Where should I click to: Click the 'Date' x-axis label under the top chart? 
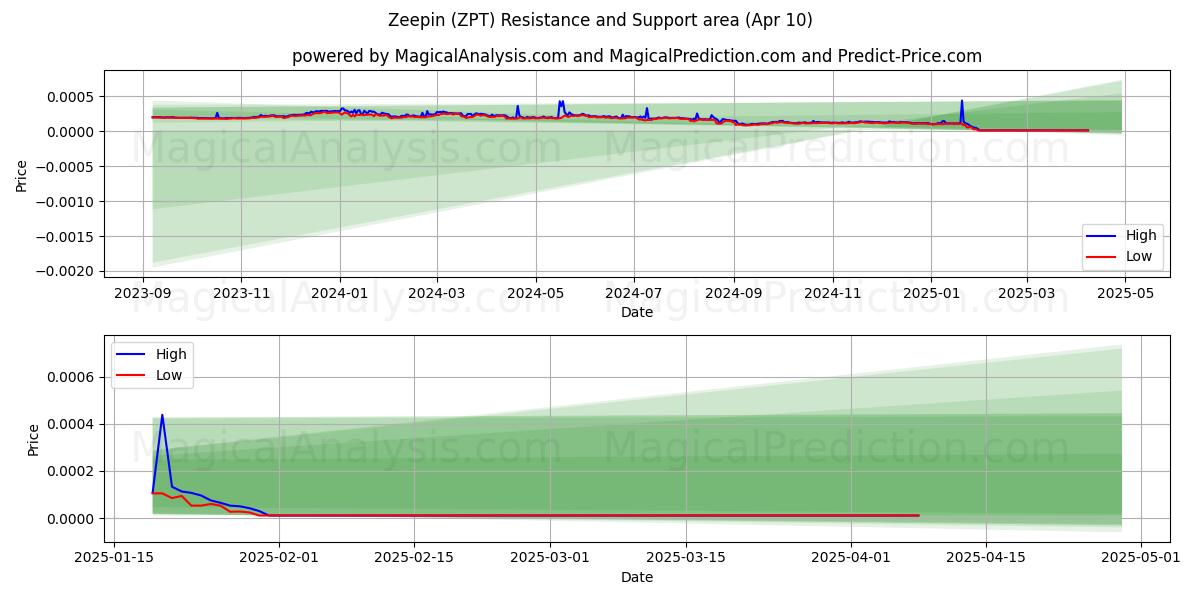[x=637, y=312]
